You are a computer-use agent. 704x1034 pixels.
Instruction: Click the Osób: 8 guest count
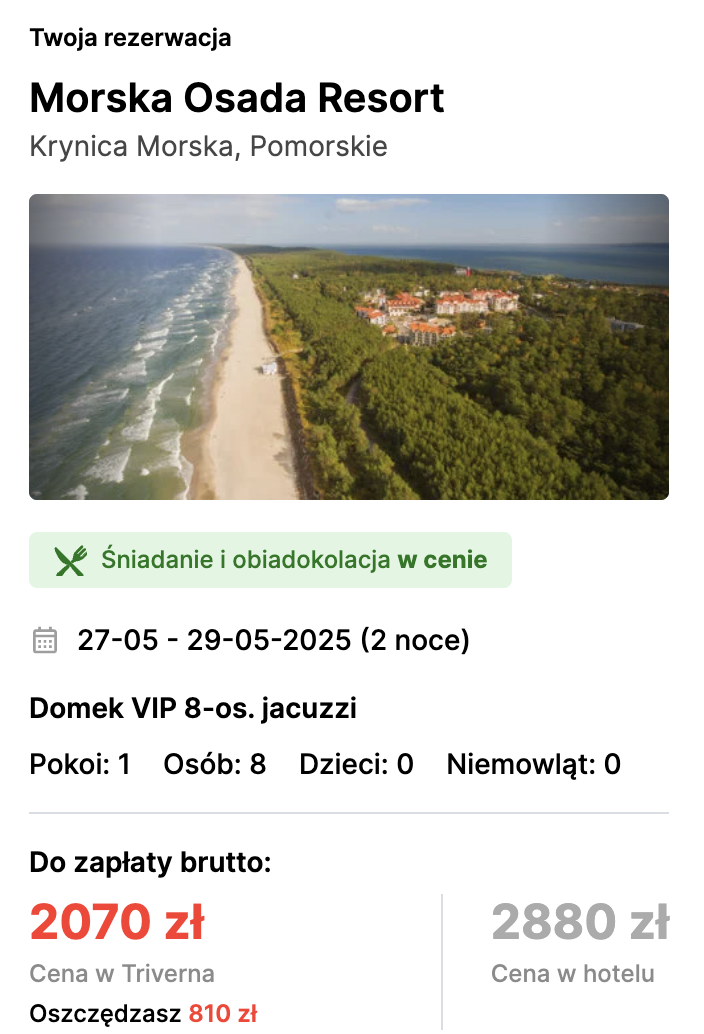215,764
